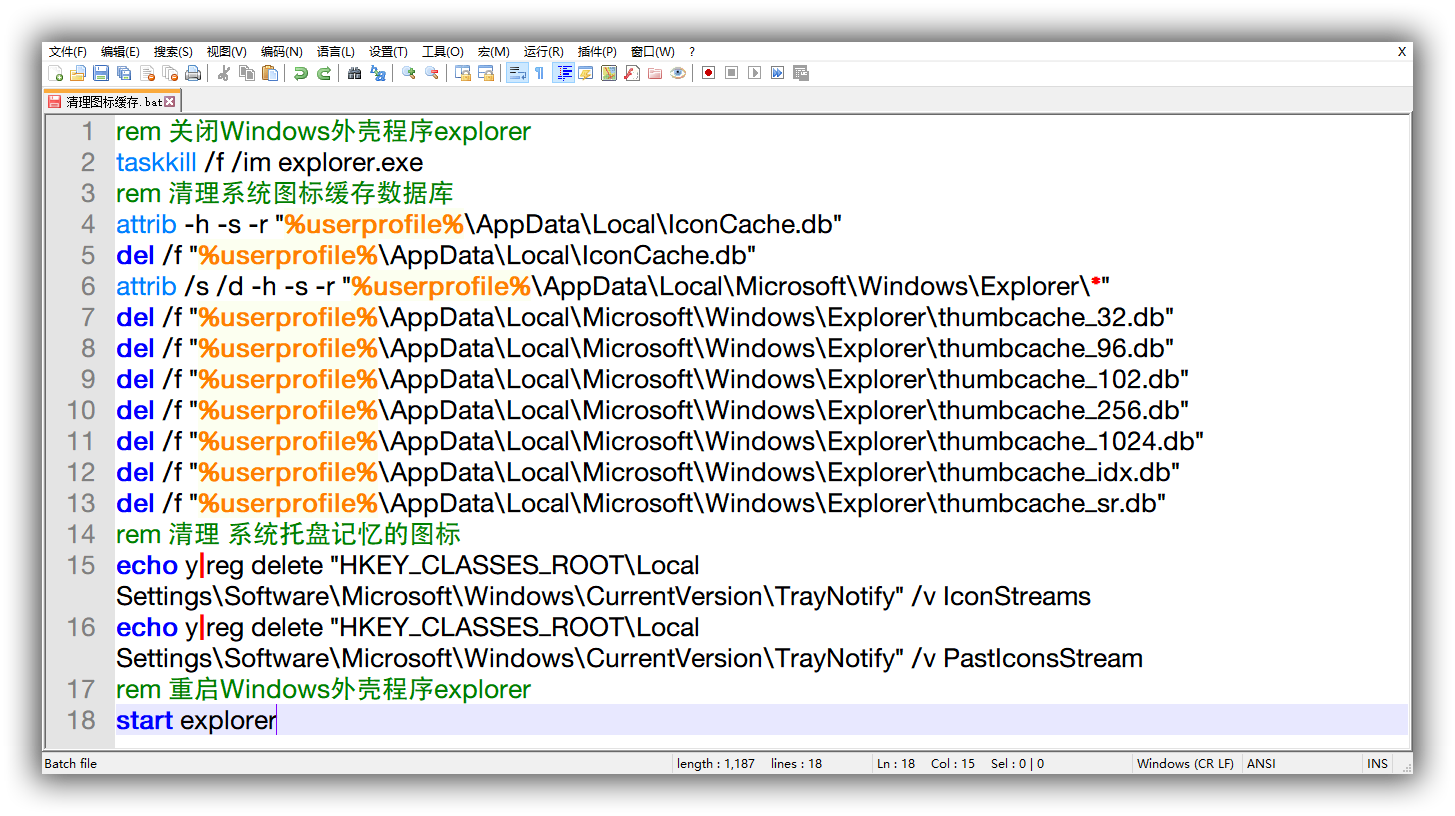Open the 插件(P) menu
The height and width of the screenshot is (816, 1455).
point(597,51)
